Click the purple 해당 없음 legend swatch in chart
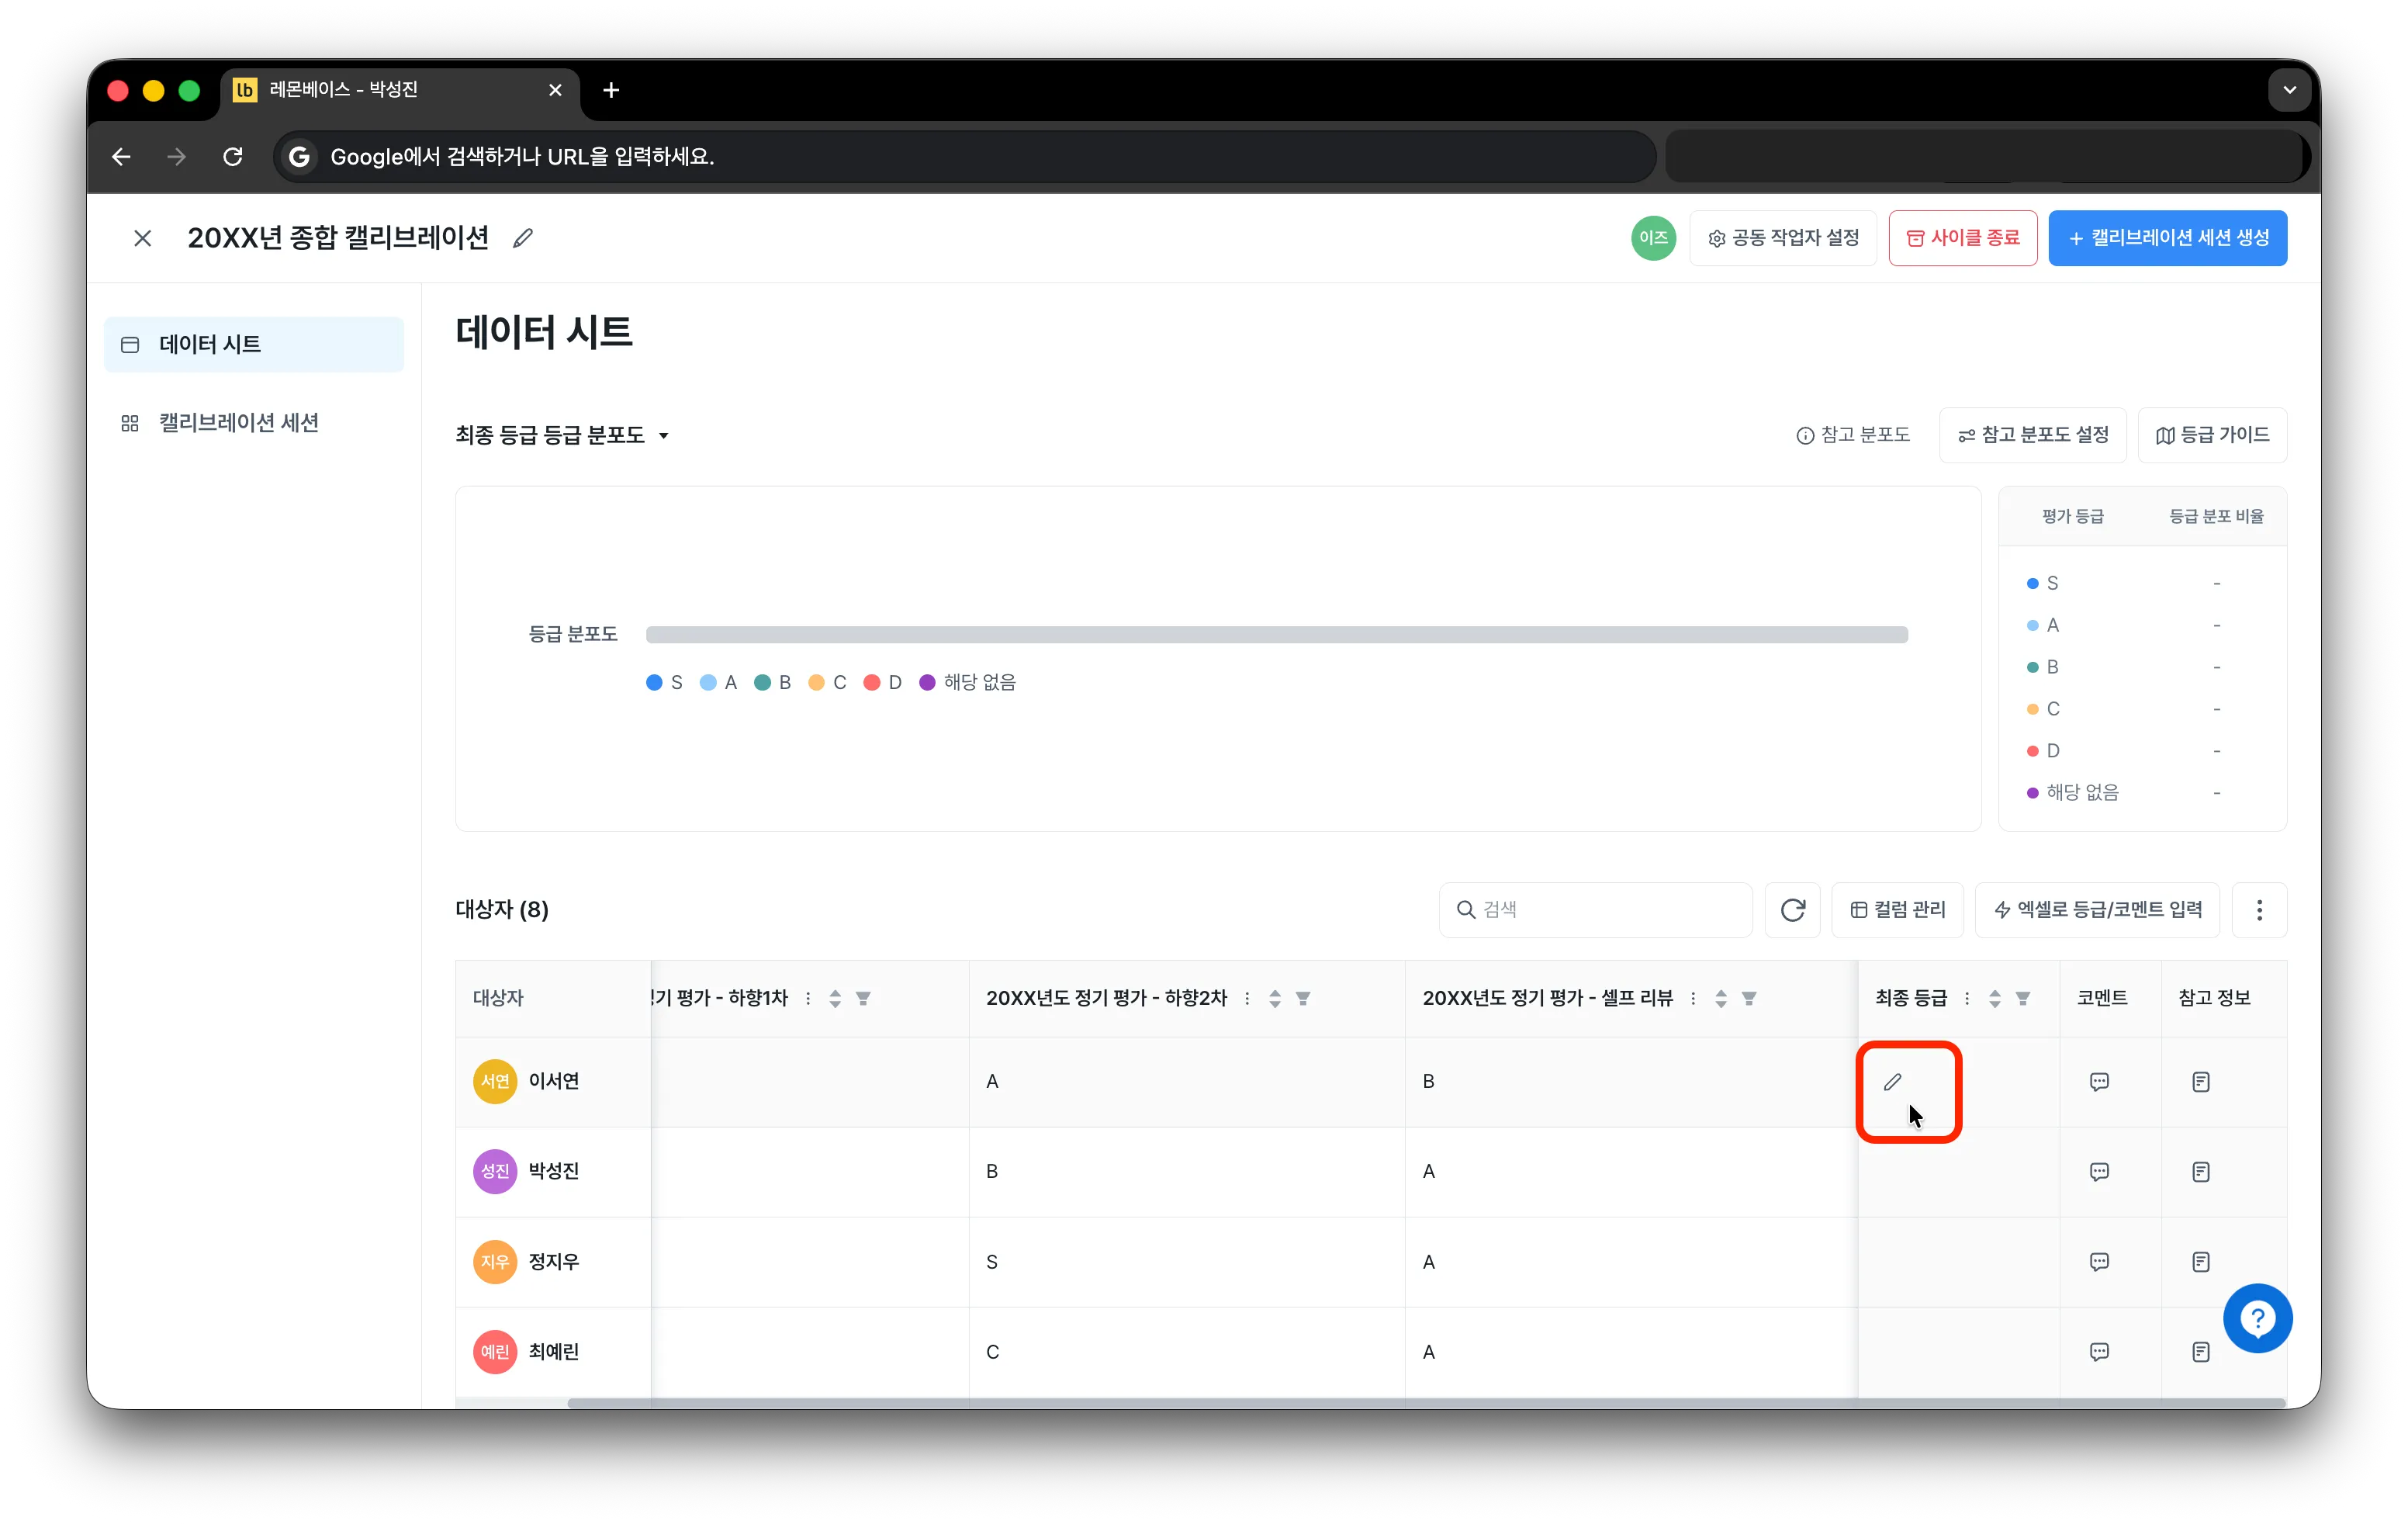This screenshot has width=2408, height=1524. [927, 682]
